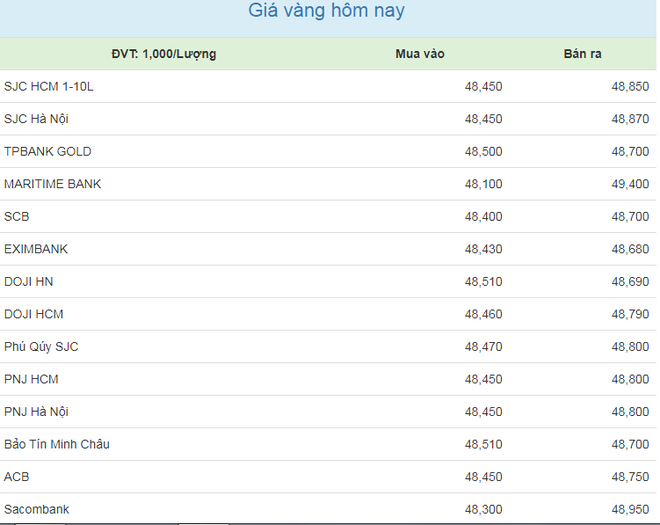
Task: Click DOJI HCM sell price 48,790
Action: point(630,314)
